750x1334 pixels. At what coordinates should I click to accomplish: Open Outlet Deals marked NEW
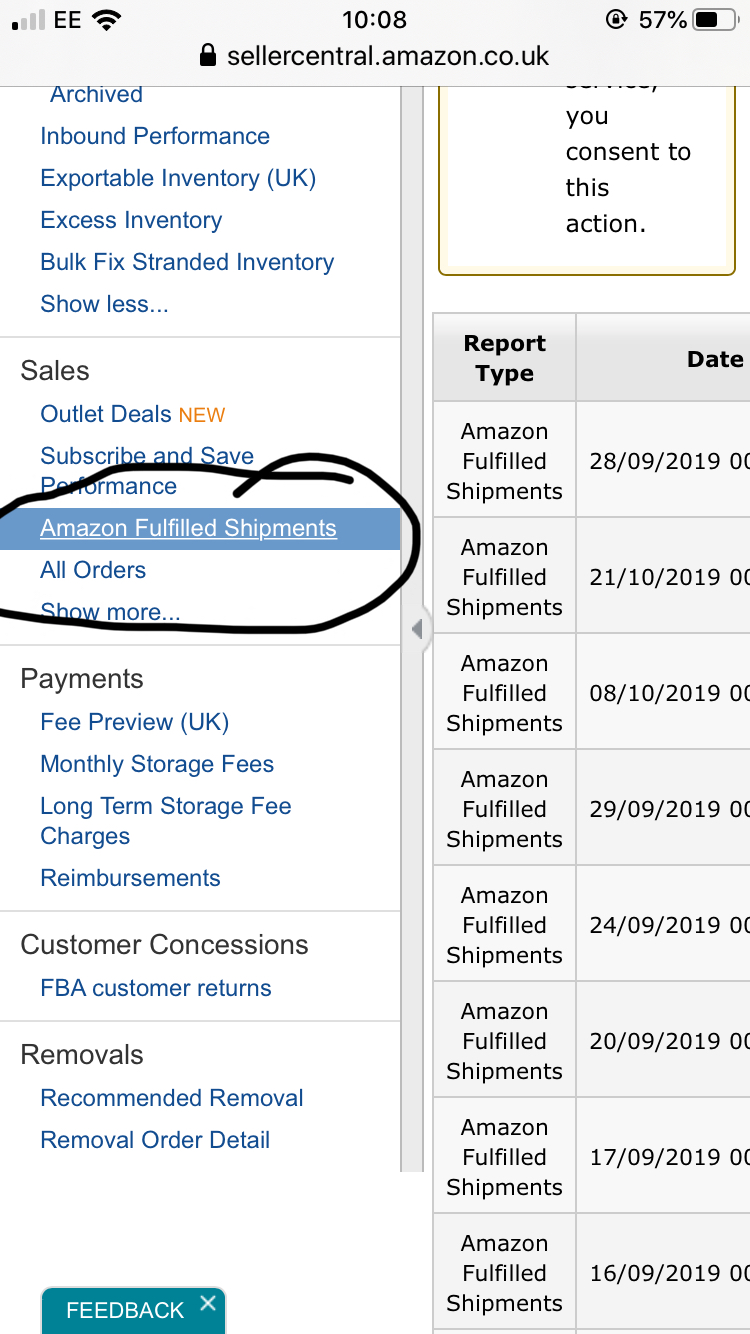click(105, 413)
